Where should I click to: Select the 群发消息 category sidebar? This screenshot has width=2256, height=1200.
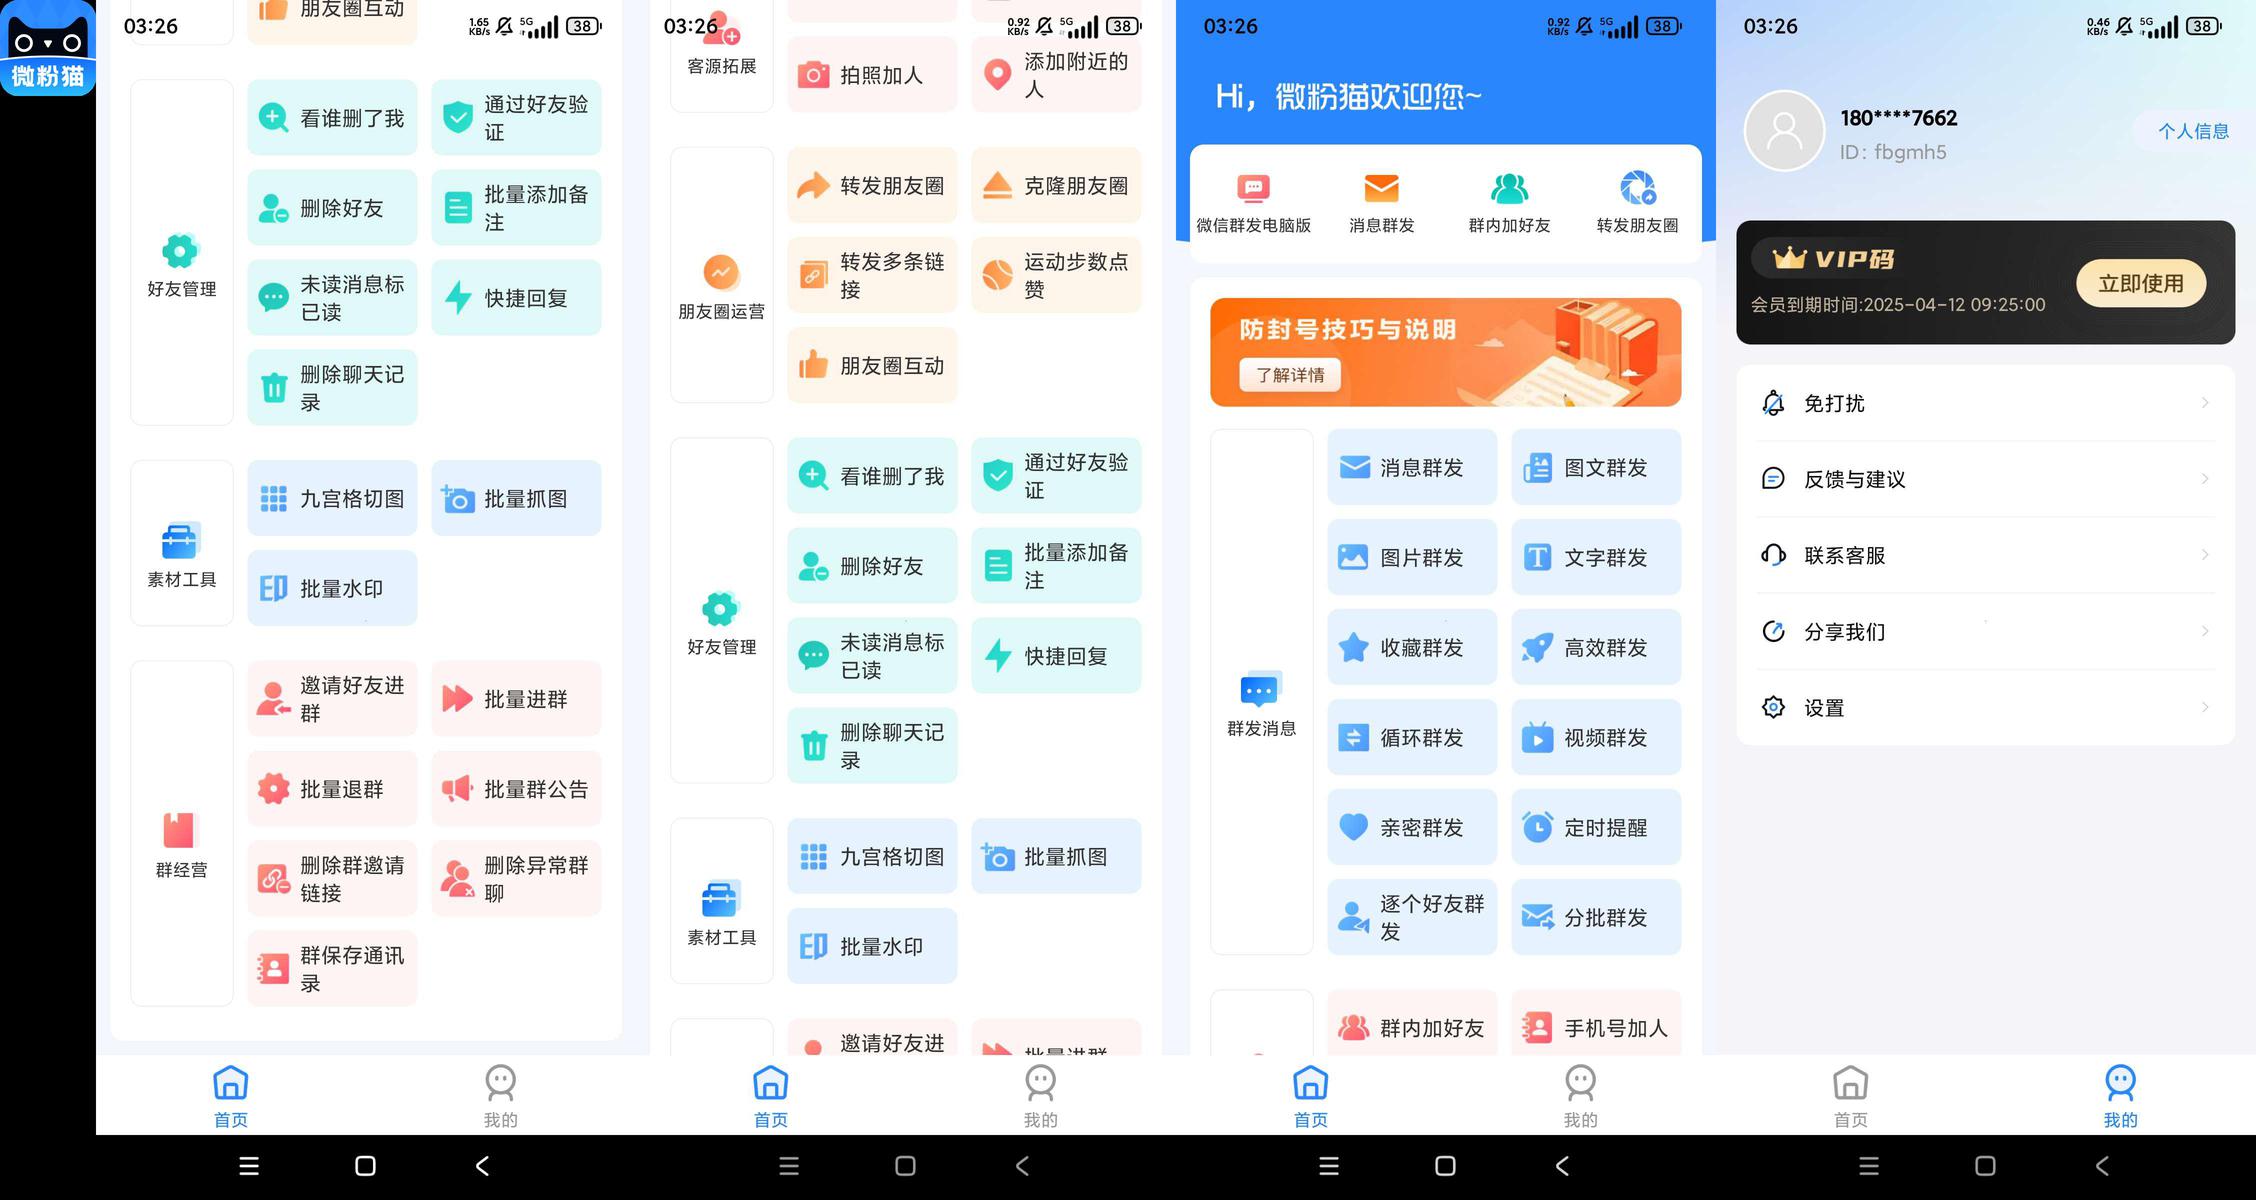tap(1261, 703)
